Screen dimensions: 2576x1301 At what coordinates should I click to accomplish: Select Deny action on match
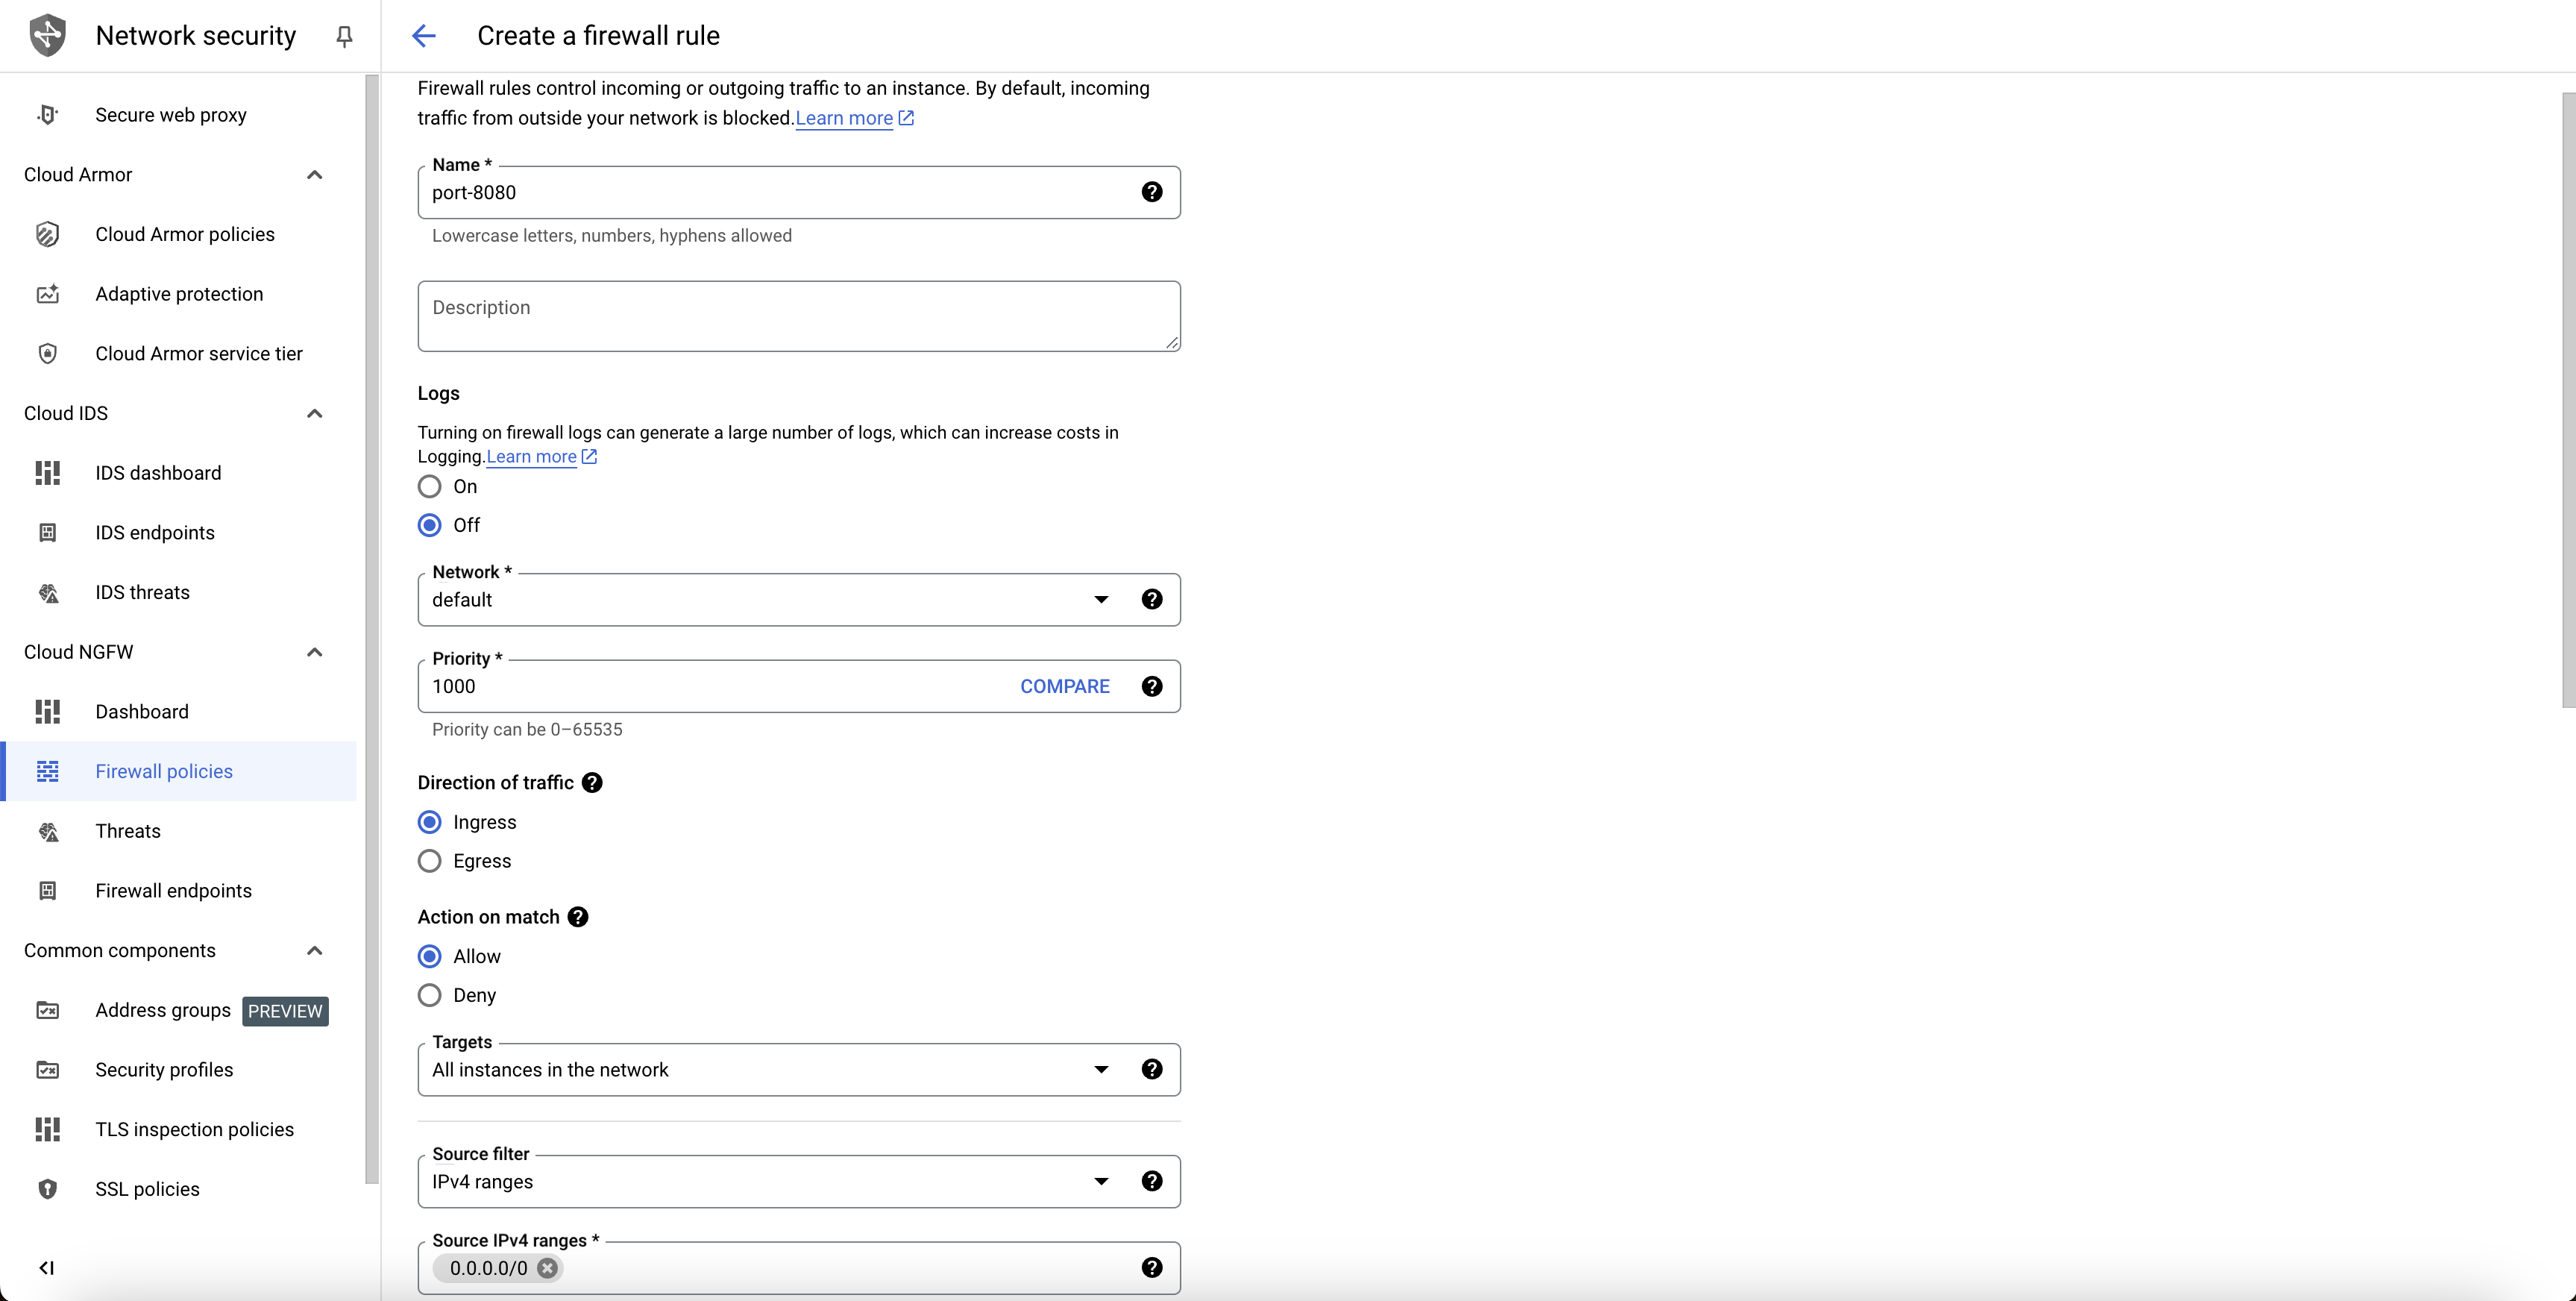[x=430, y=994]
